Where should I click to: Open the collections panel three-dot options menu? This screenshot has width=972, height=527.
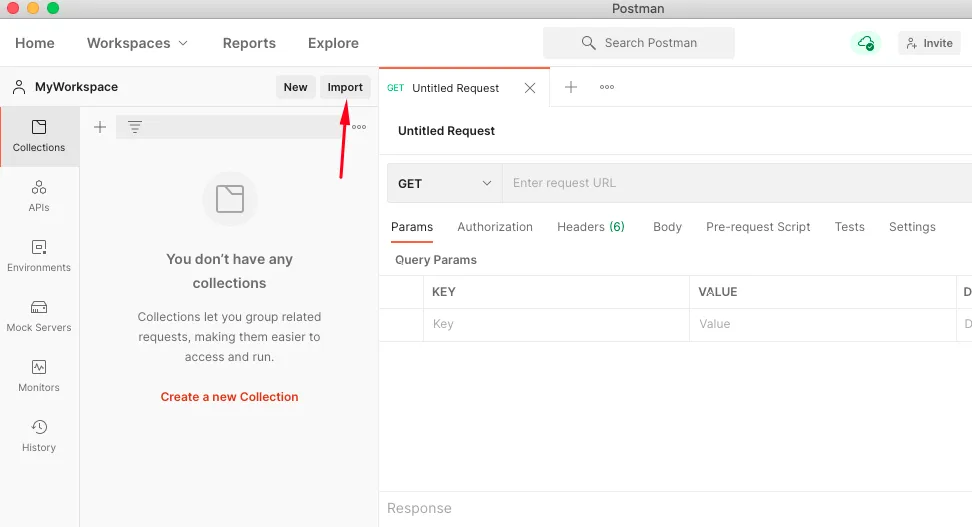(359, 127)
